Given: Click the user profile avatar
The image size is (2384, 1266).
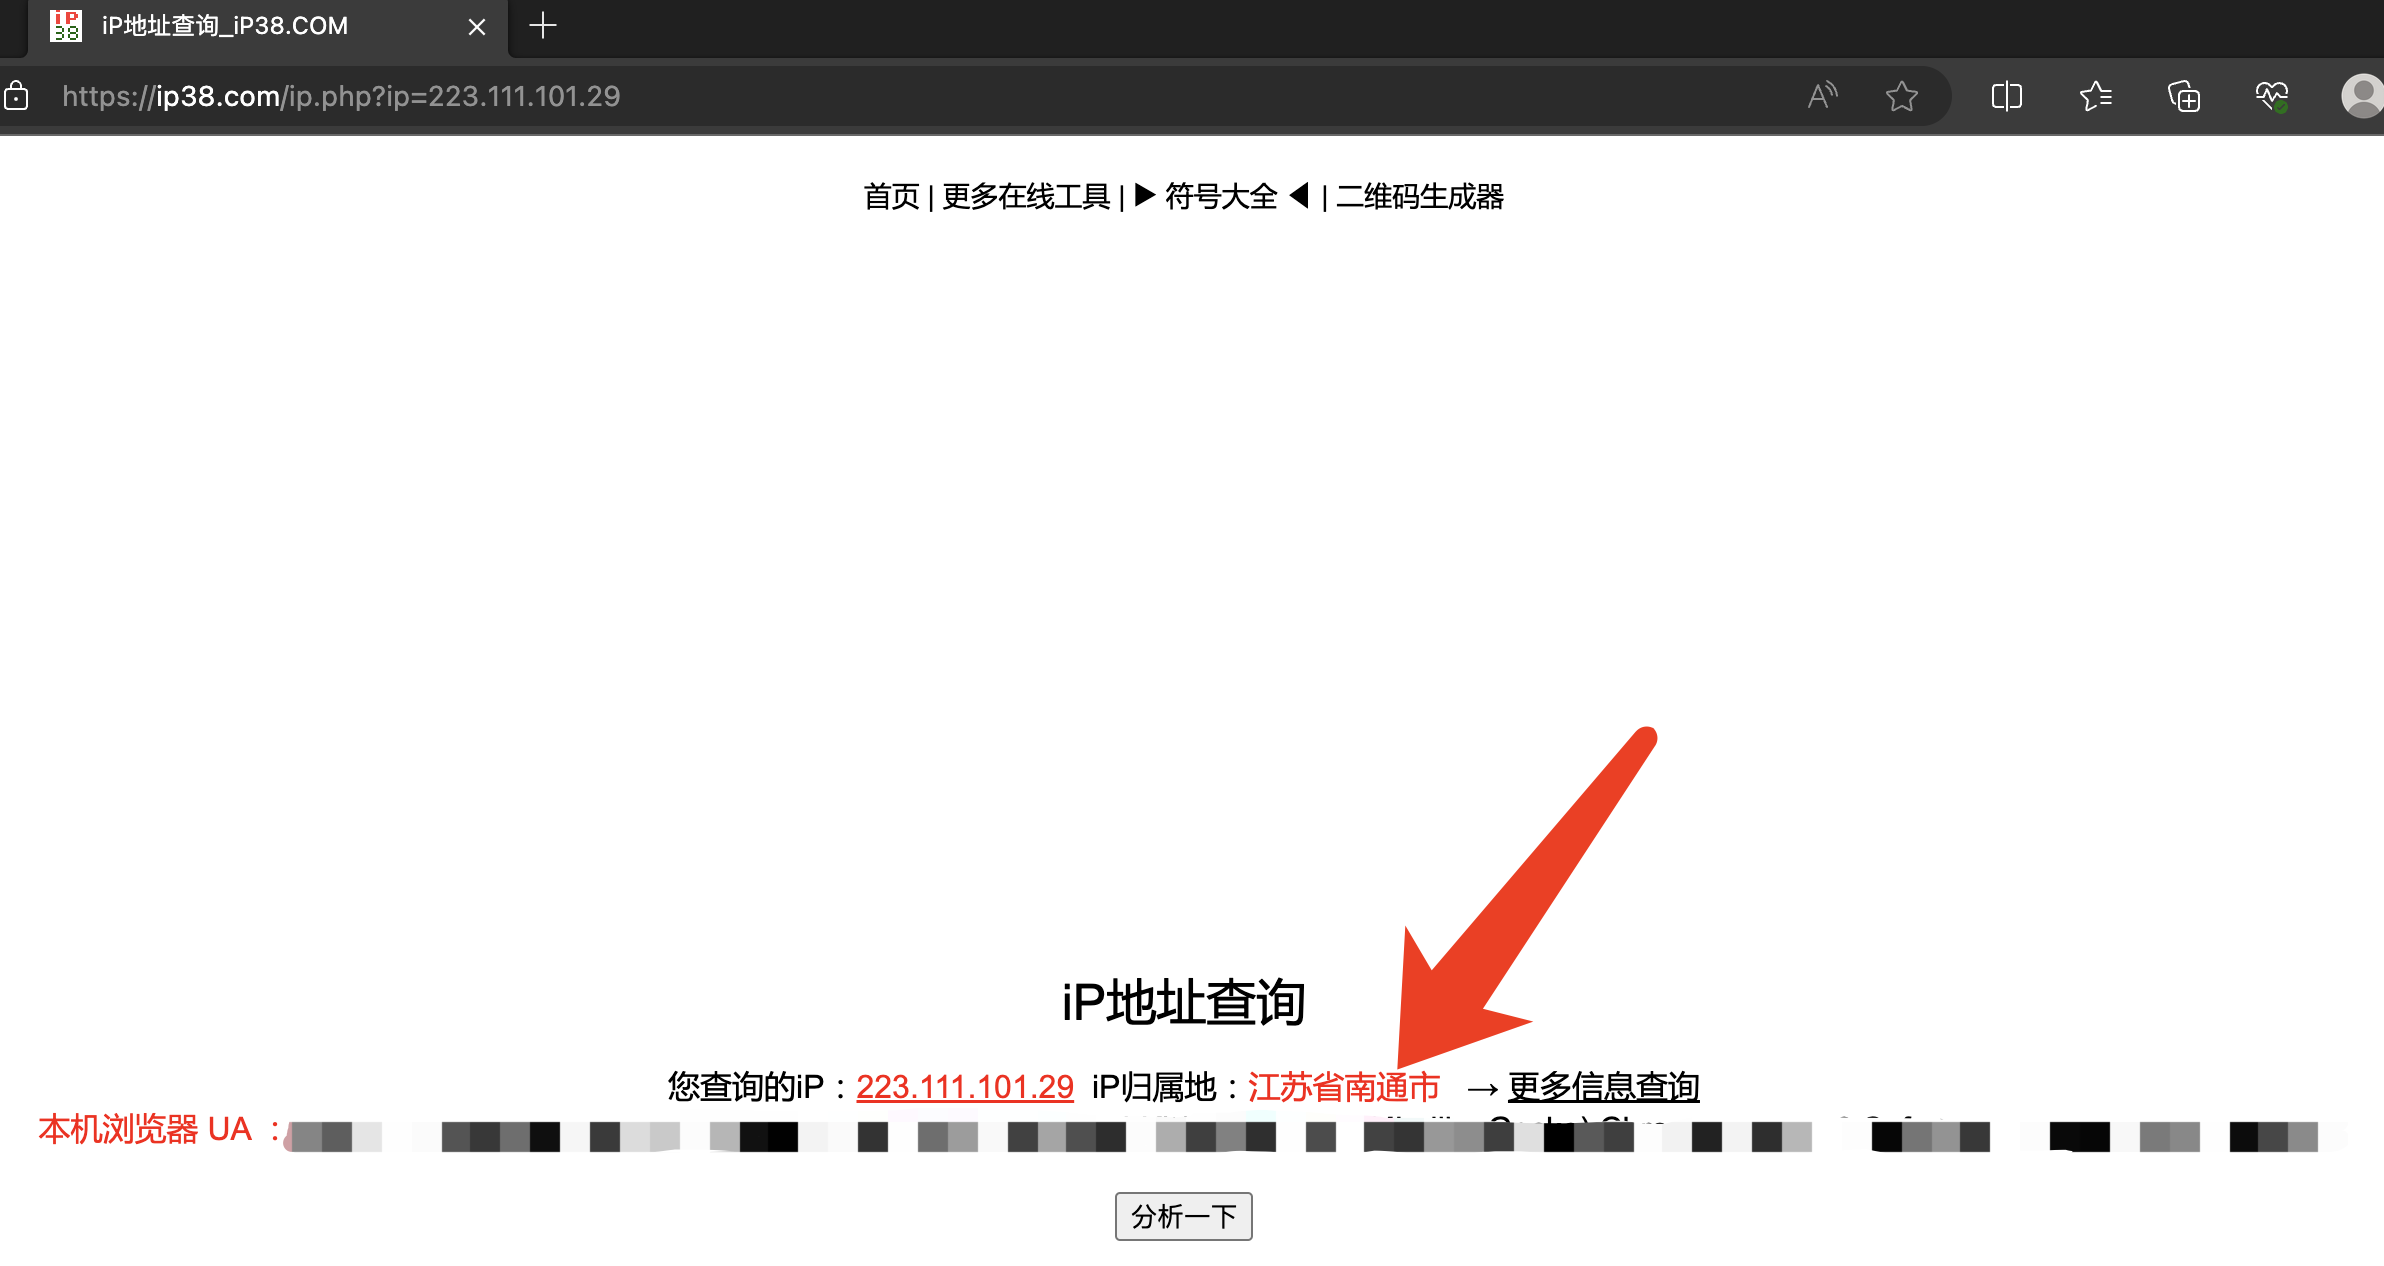Looking at the screenshot, I should pos(2362,96).
